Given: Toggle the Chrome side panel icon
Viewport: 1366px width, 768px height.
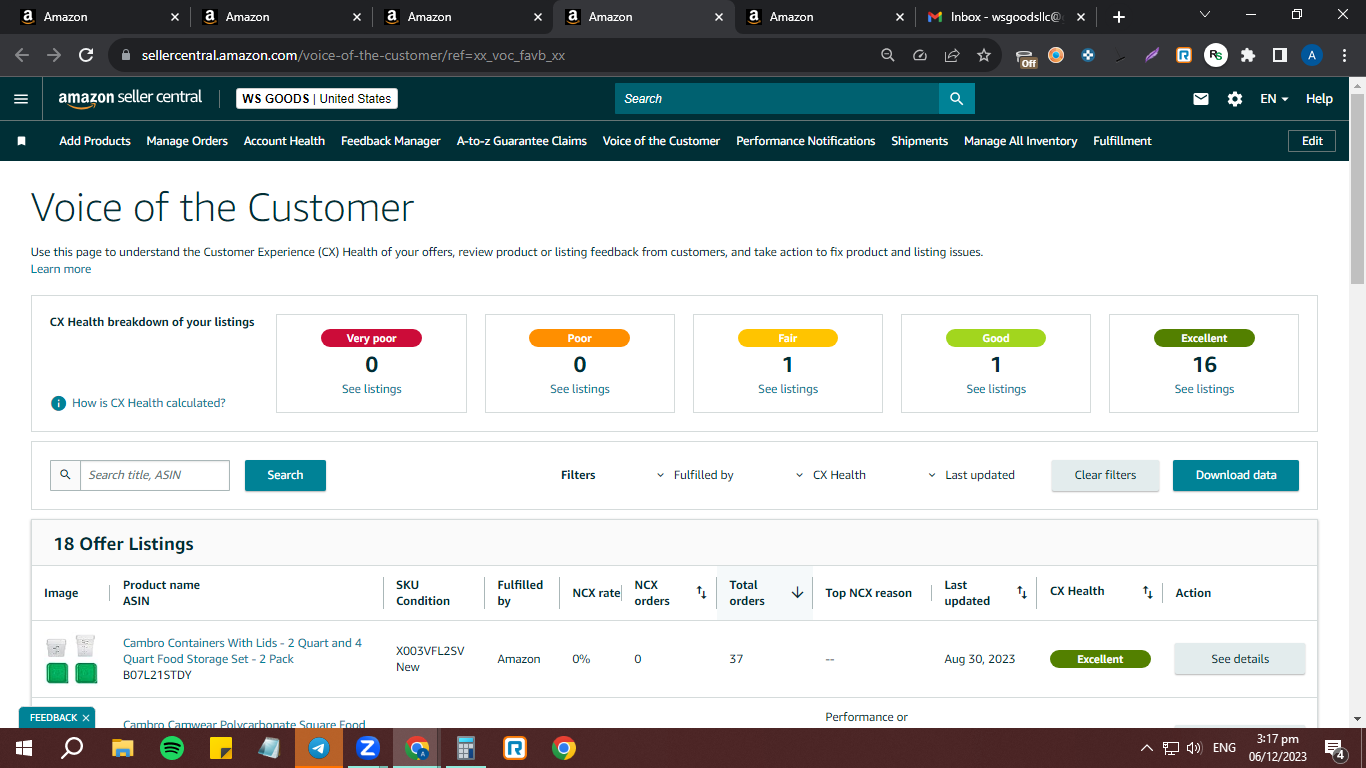Looking at the screenshot, I should click(1279, 56).
